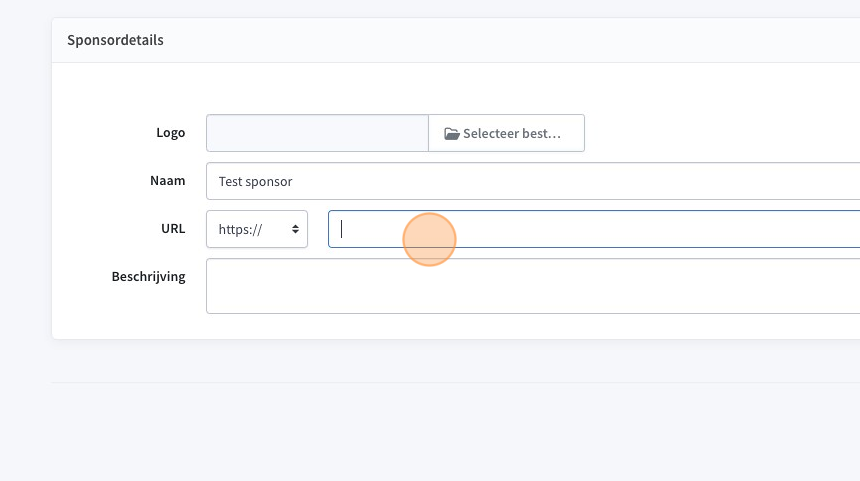The image size is (860, 481).
Task: Click the horizontal divider below the card
Action: point(455,382)
